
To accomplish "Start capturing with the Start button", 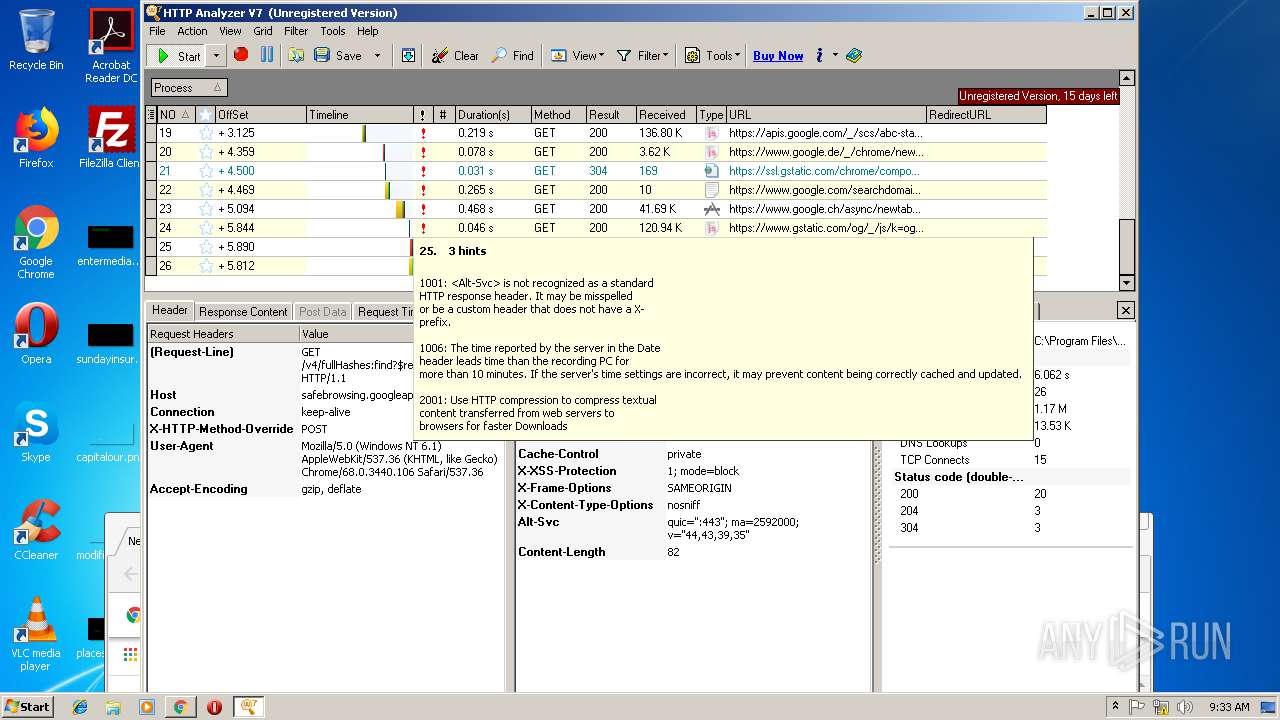I will (177, 56).
